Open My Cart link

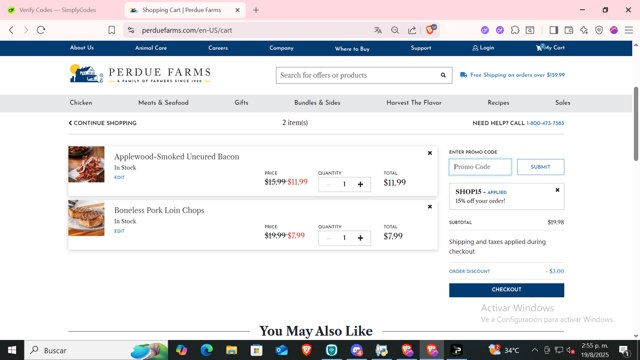(x=550, y=48)
